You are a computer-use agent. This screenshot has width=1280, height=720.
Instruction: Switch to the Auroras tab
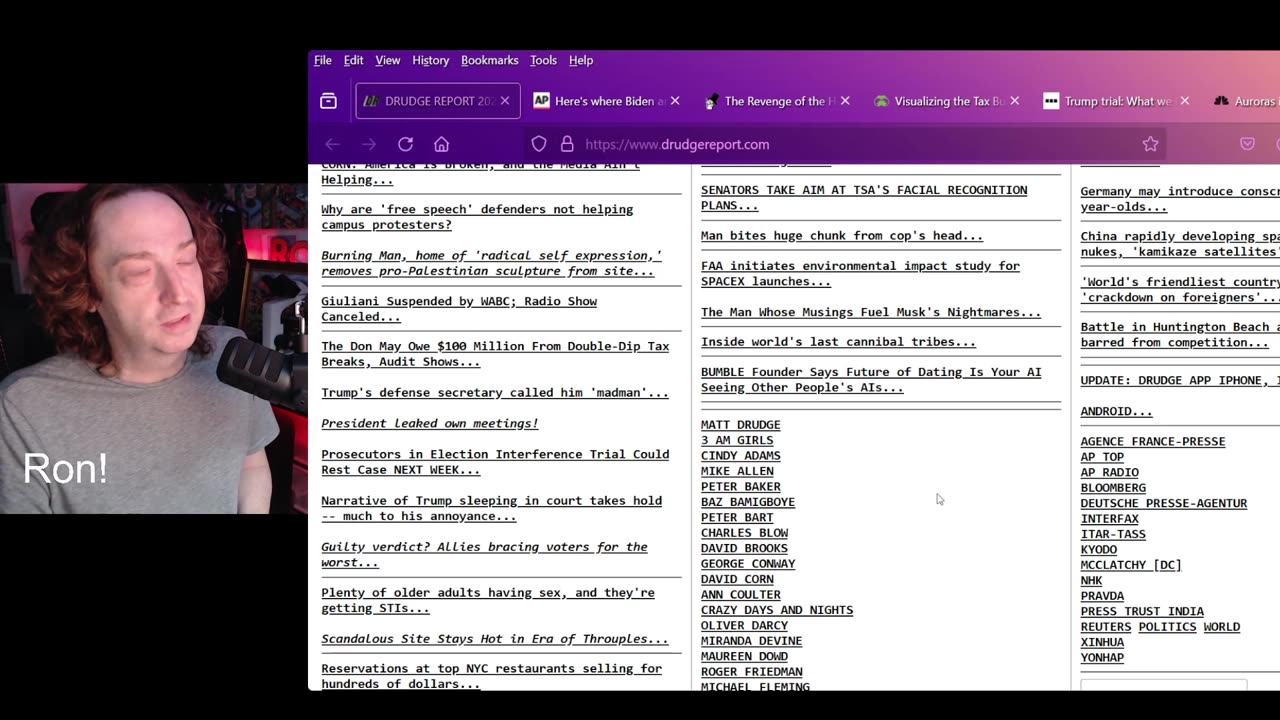pyautogui.click(x=1245, y=101)
